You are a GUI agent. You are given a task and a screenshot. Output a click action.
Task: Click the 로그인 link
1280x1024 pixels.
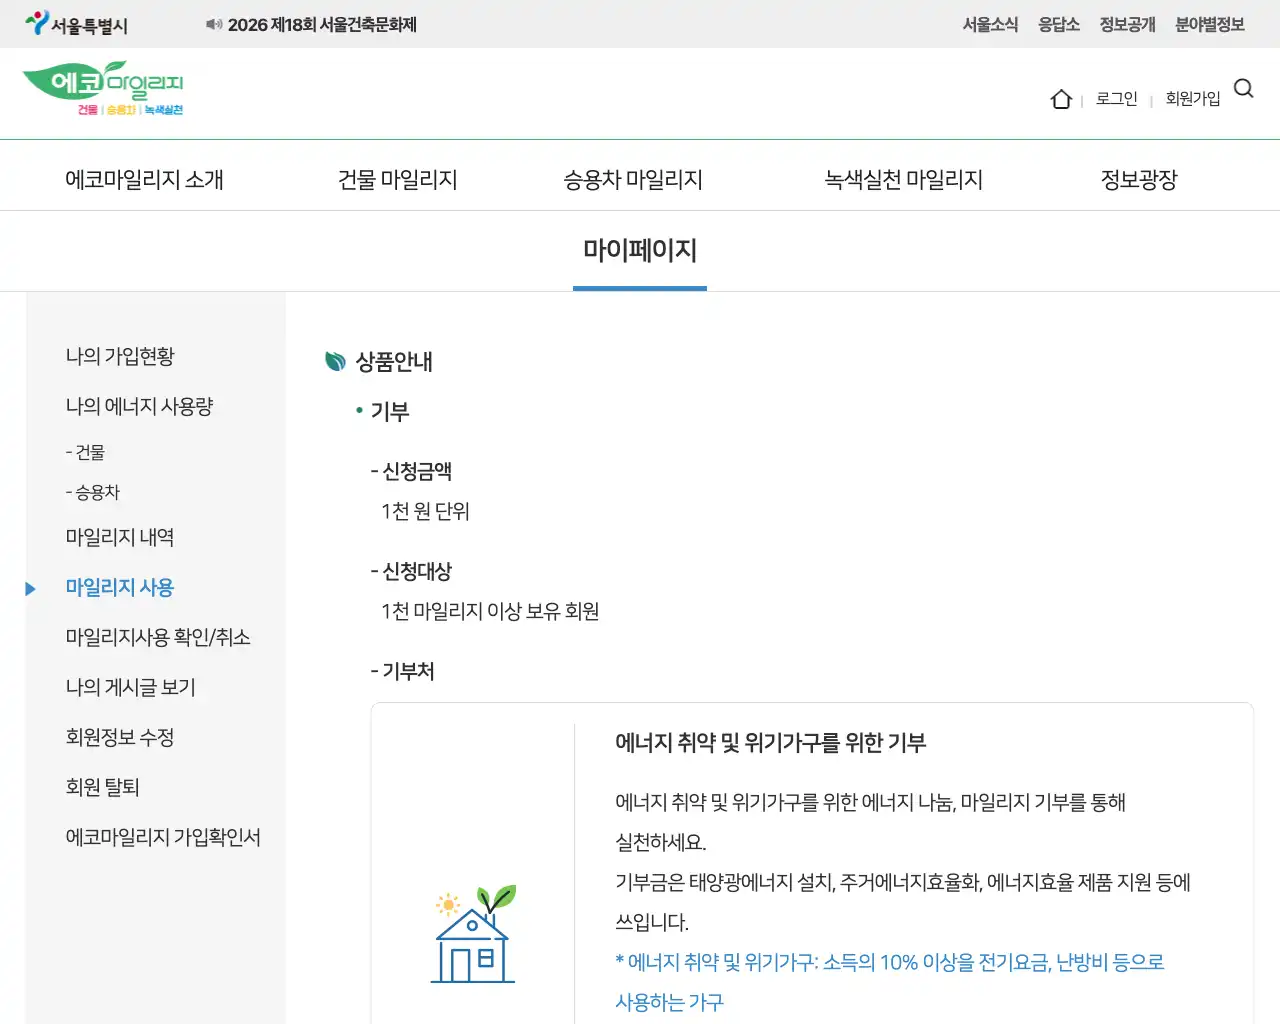click(1117, 98)
